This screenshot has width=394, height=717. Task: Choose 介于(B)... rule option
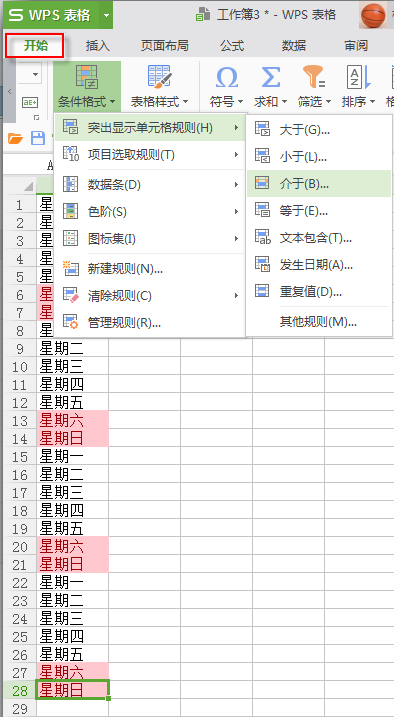319,184
